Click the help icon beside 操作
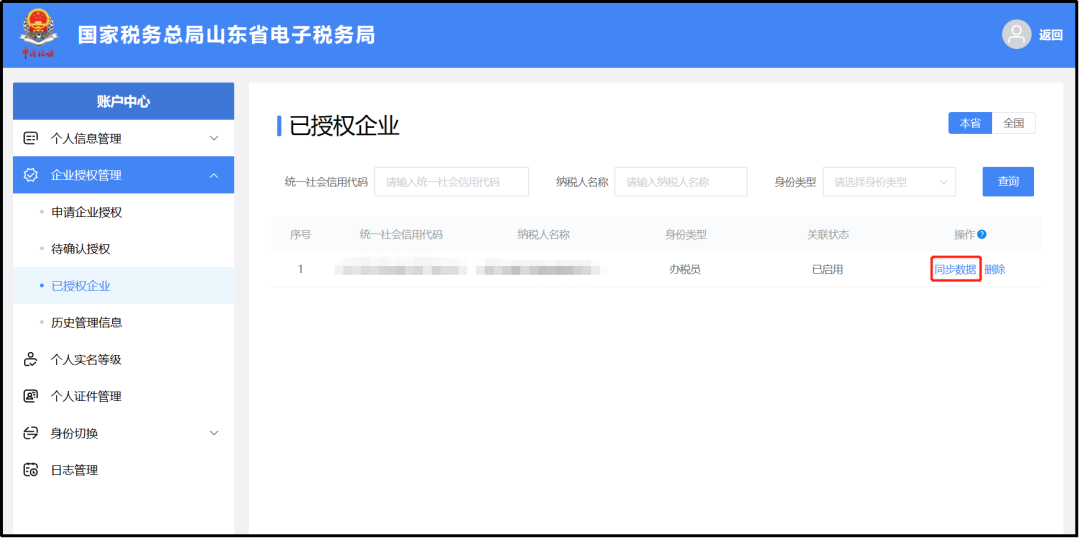The width and height of the screenshot is (1080, 539). click(x=982, y=234)
